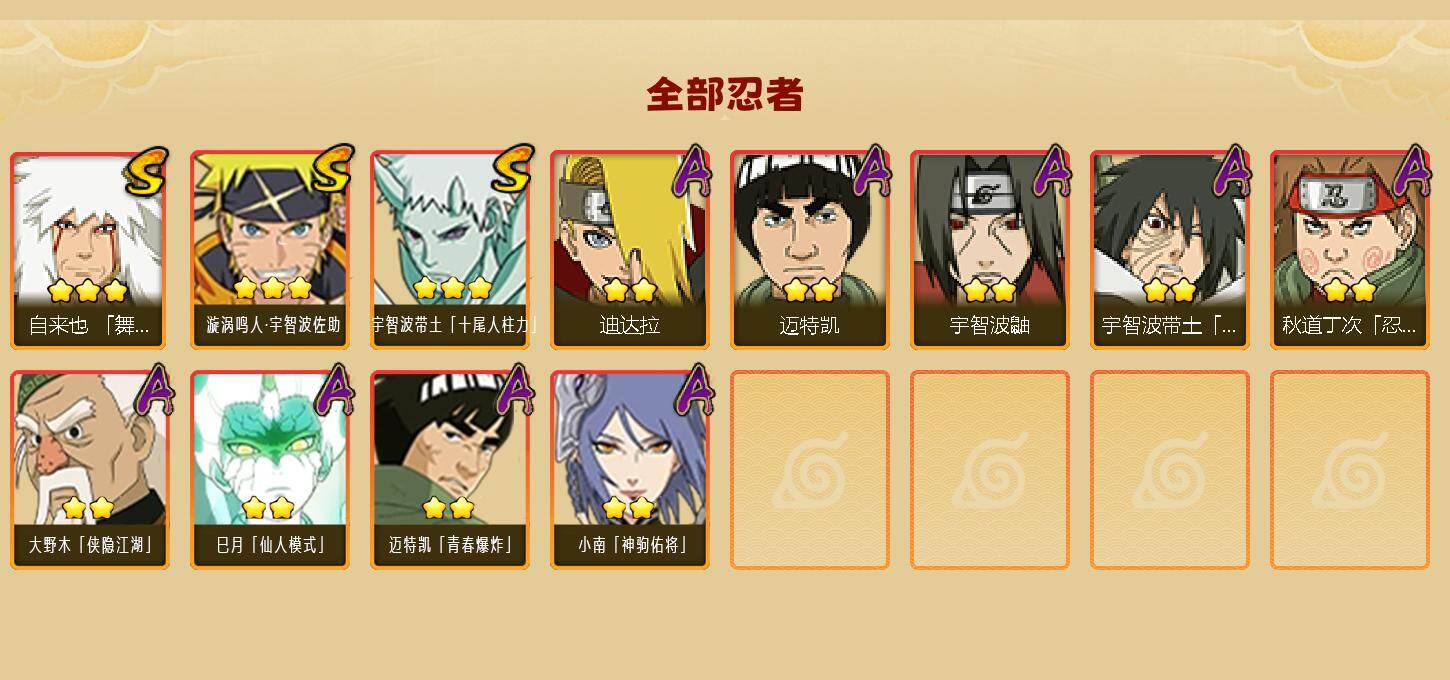
Task: Open the 宇智波鼬 ninja card
Action: click(x=990, y=250)
